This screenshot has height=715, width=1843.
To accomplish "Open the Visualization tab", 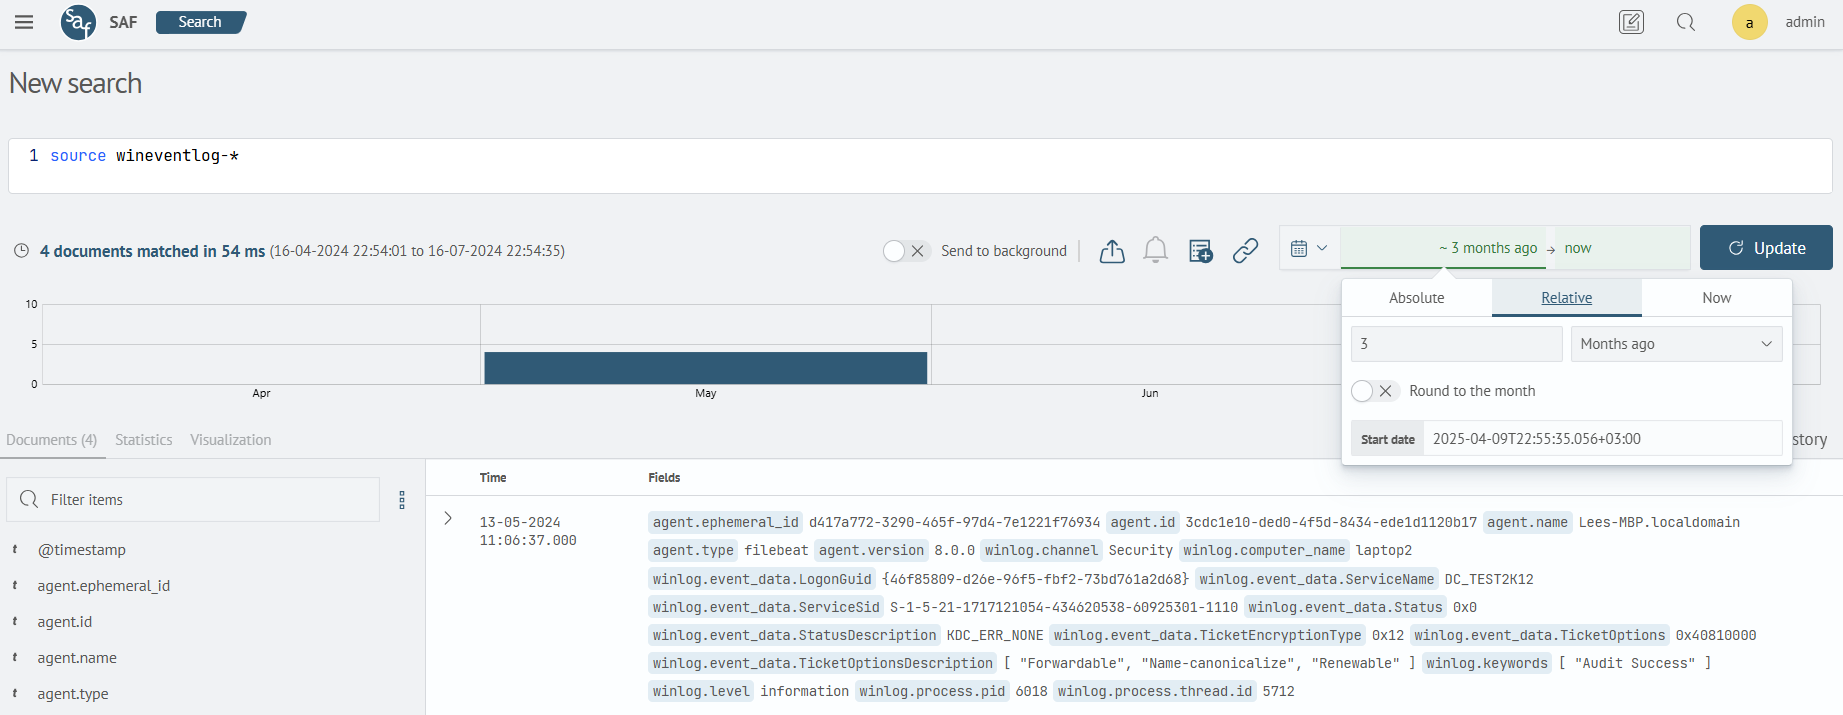I will coord(231,440).
